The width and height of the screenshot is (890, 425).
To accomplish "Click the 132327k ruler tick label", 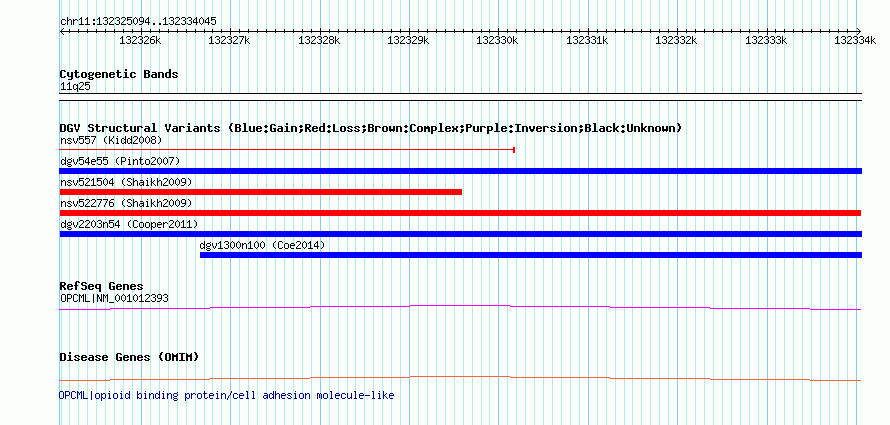I will 229,40.
